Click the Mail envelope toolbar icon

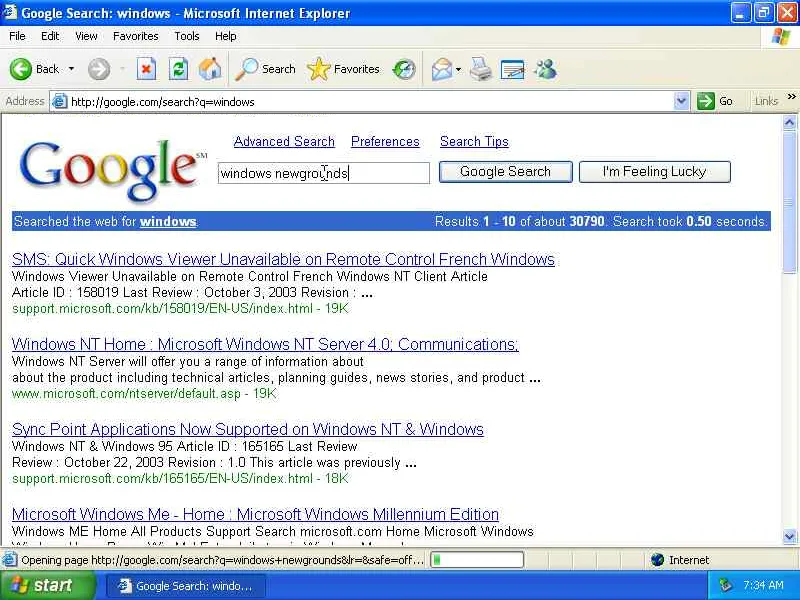(x=442, y=69)
